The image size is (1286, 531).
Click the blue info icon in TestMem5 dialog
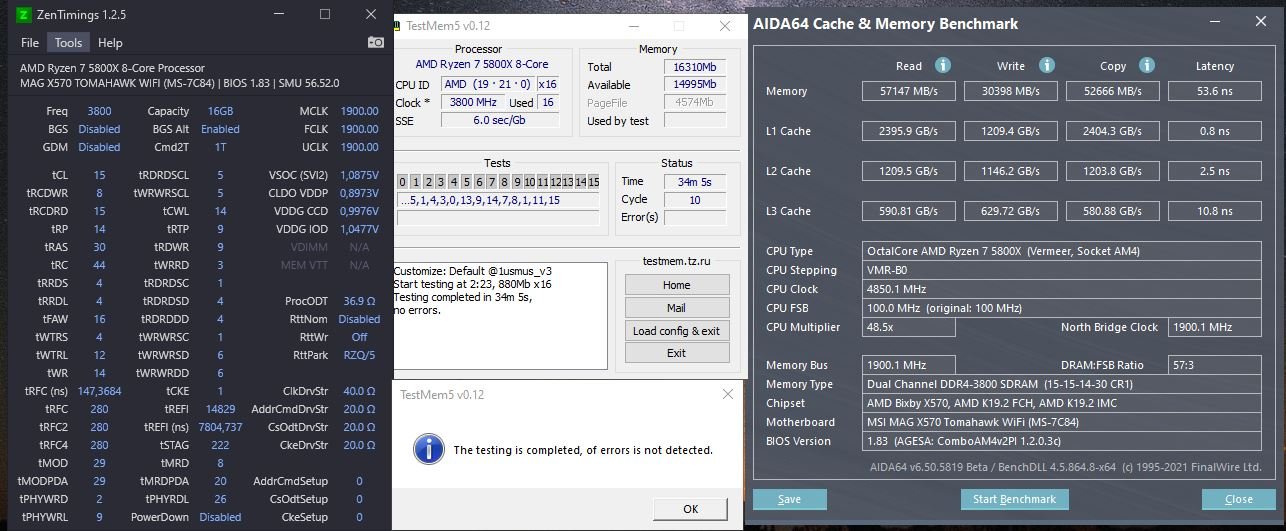click(429, 448)
